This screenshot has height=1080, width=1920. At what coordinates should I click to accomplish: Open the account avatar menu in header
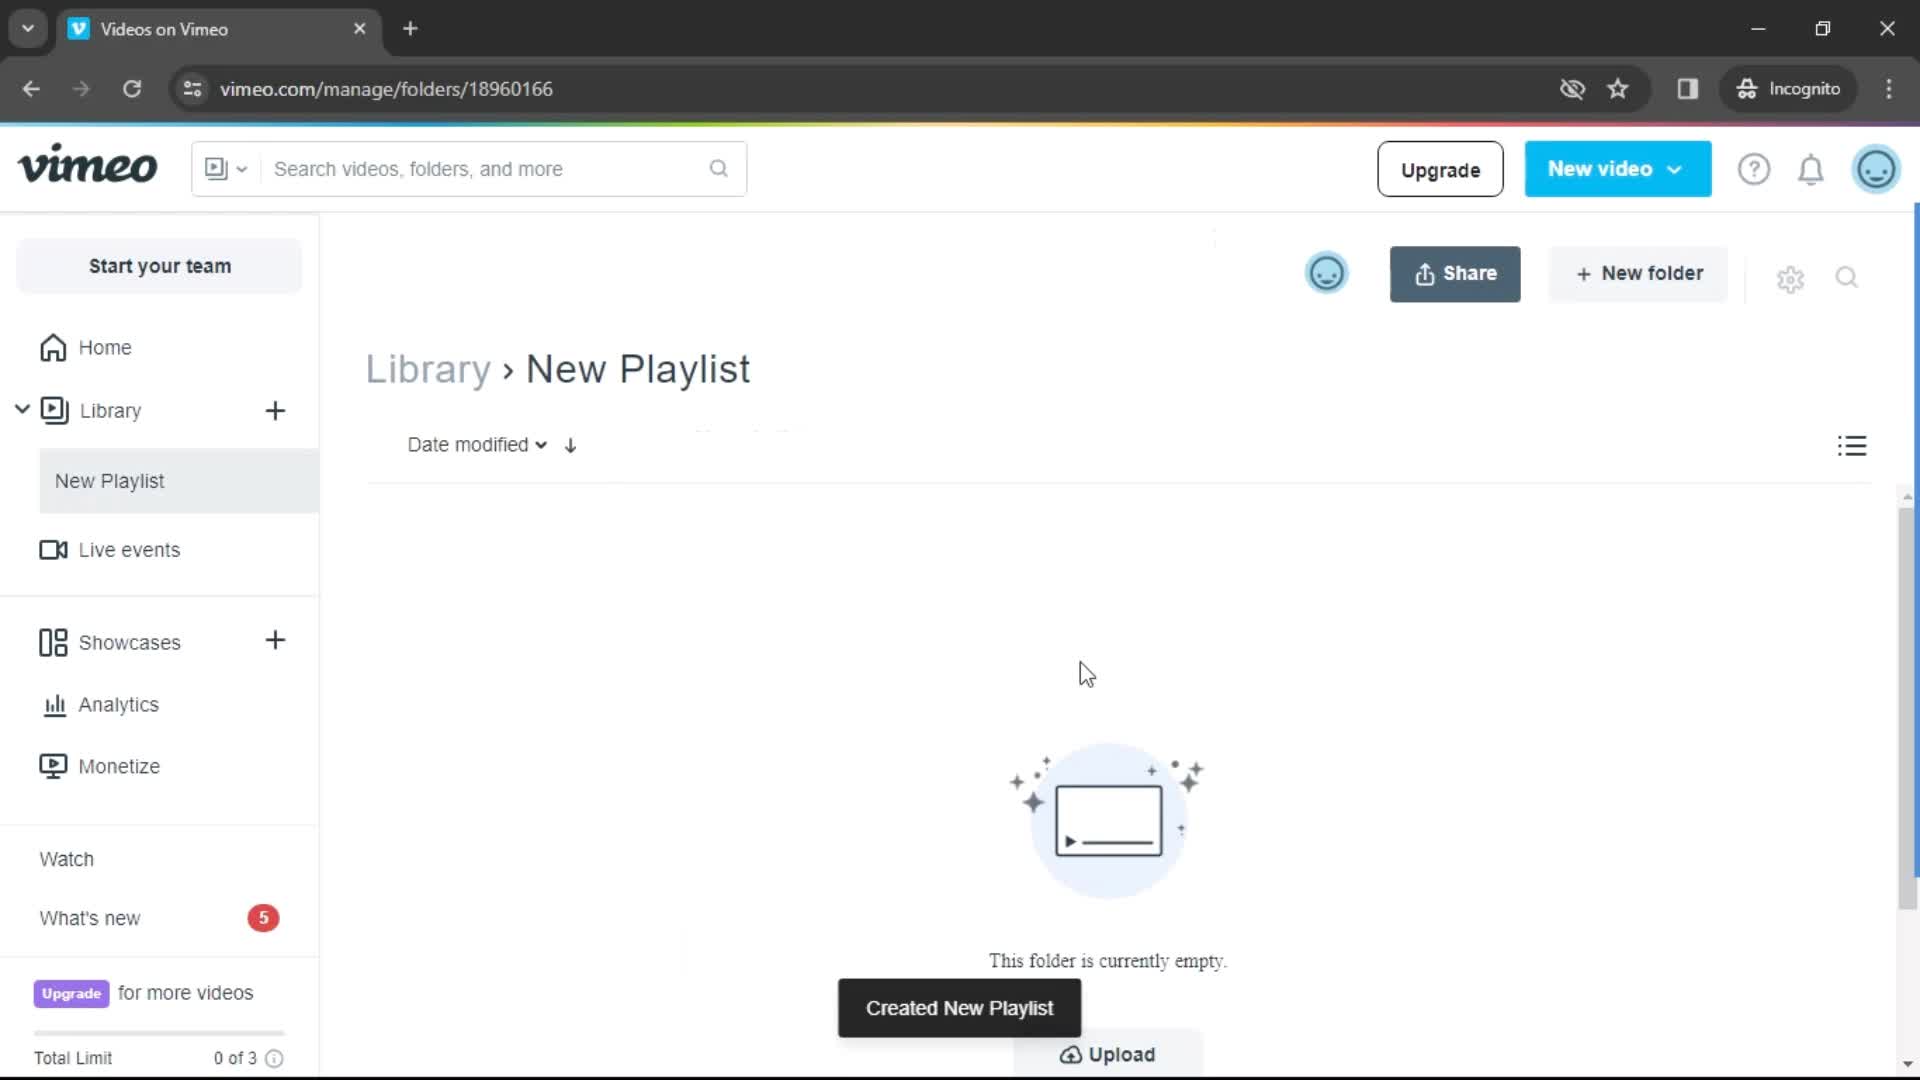pos(1876,169)
